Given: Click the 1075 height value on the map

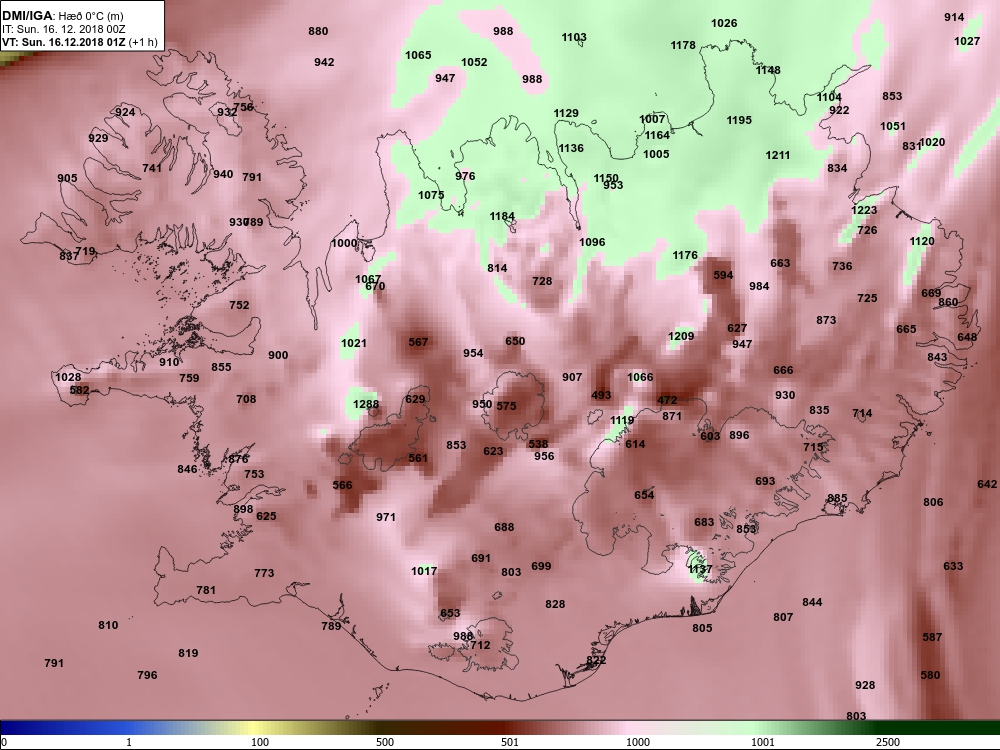Looking at the screenshot, I should (x=431, y=195).
